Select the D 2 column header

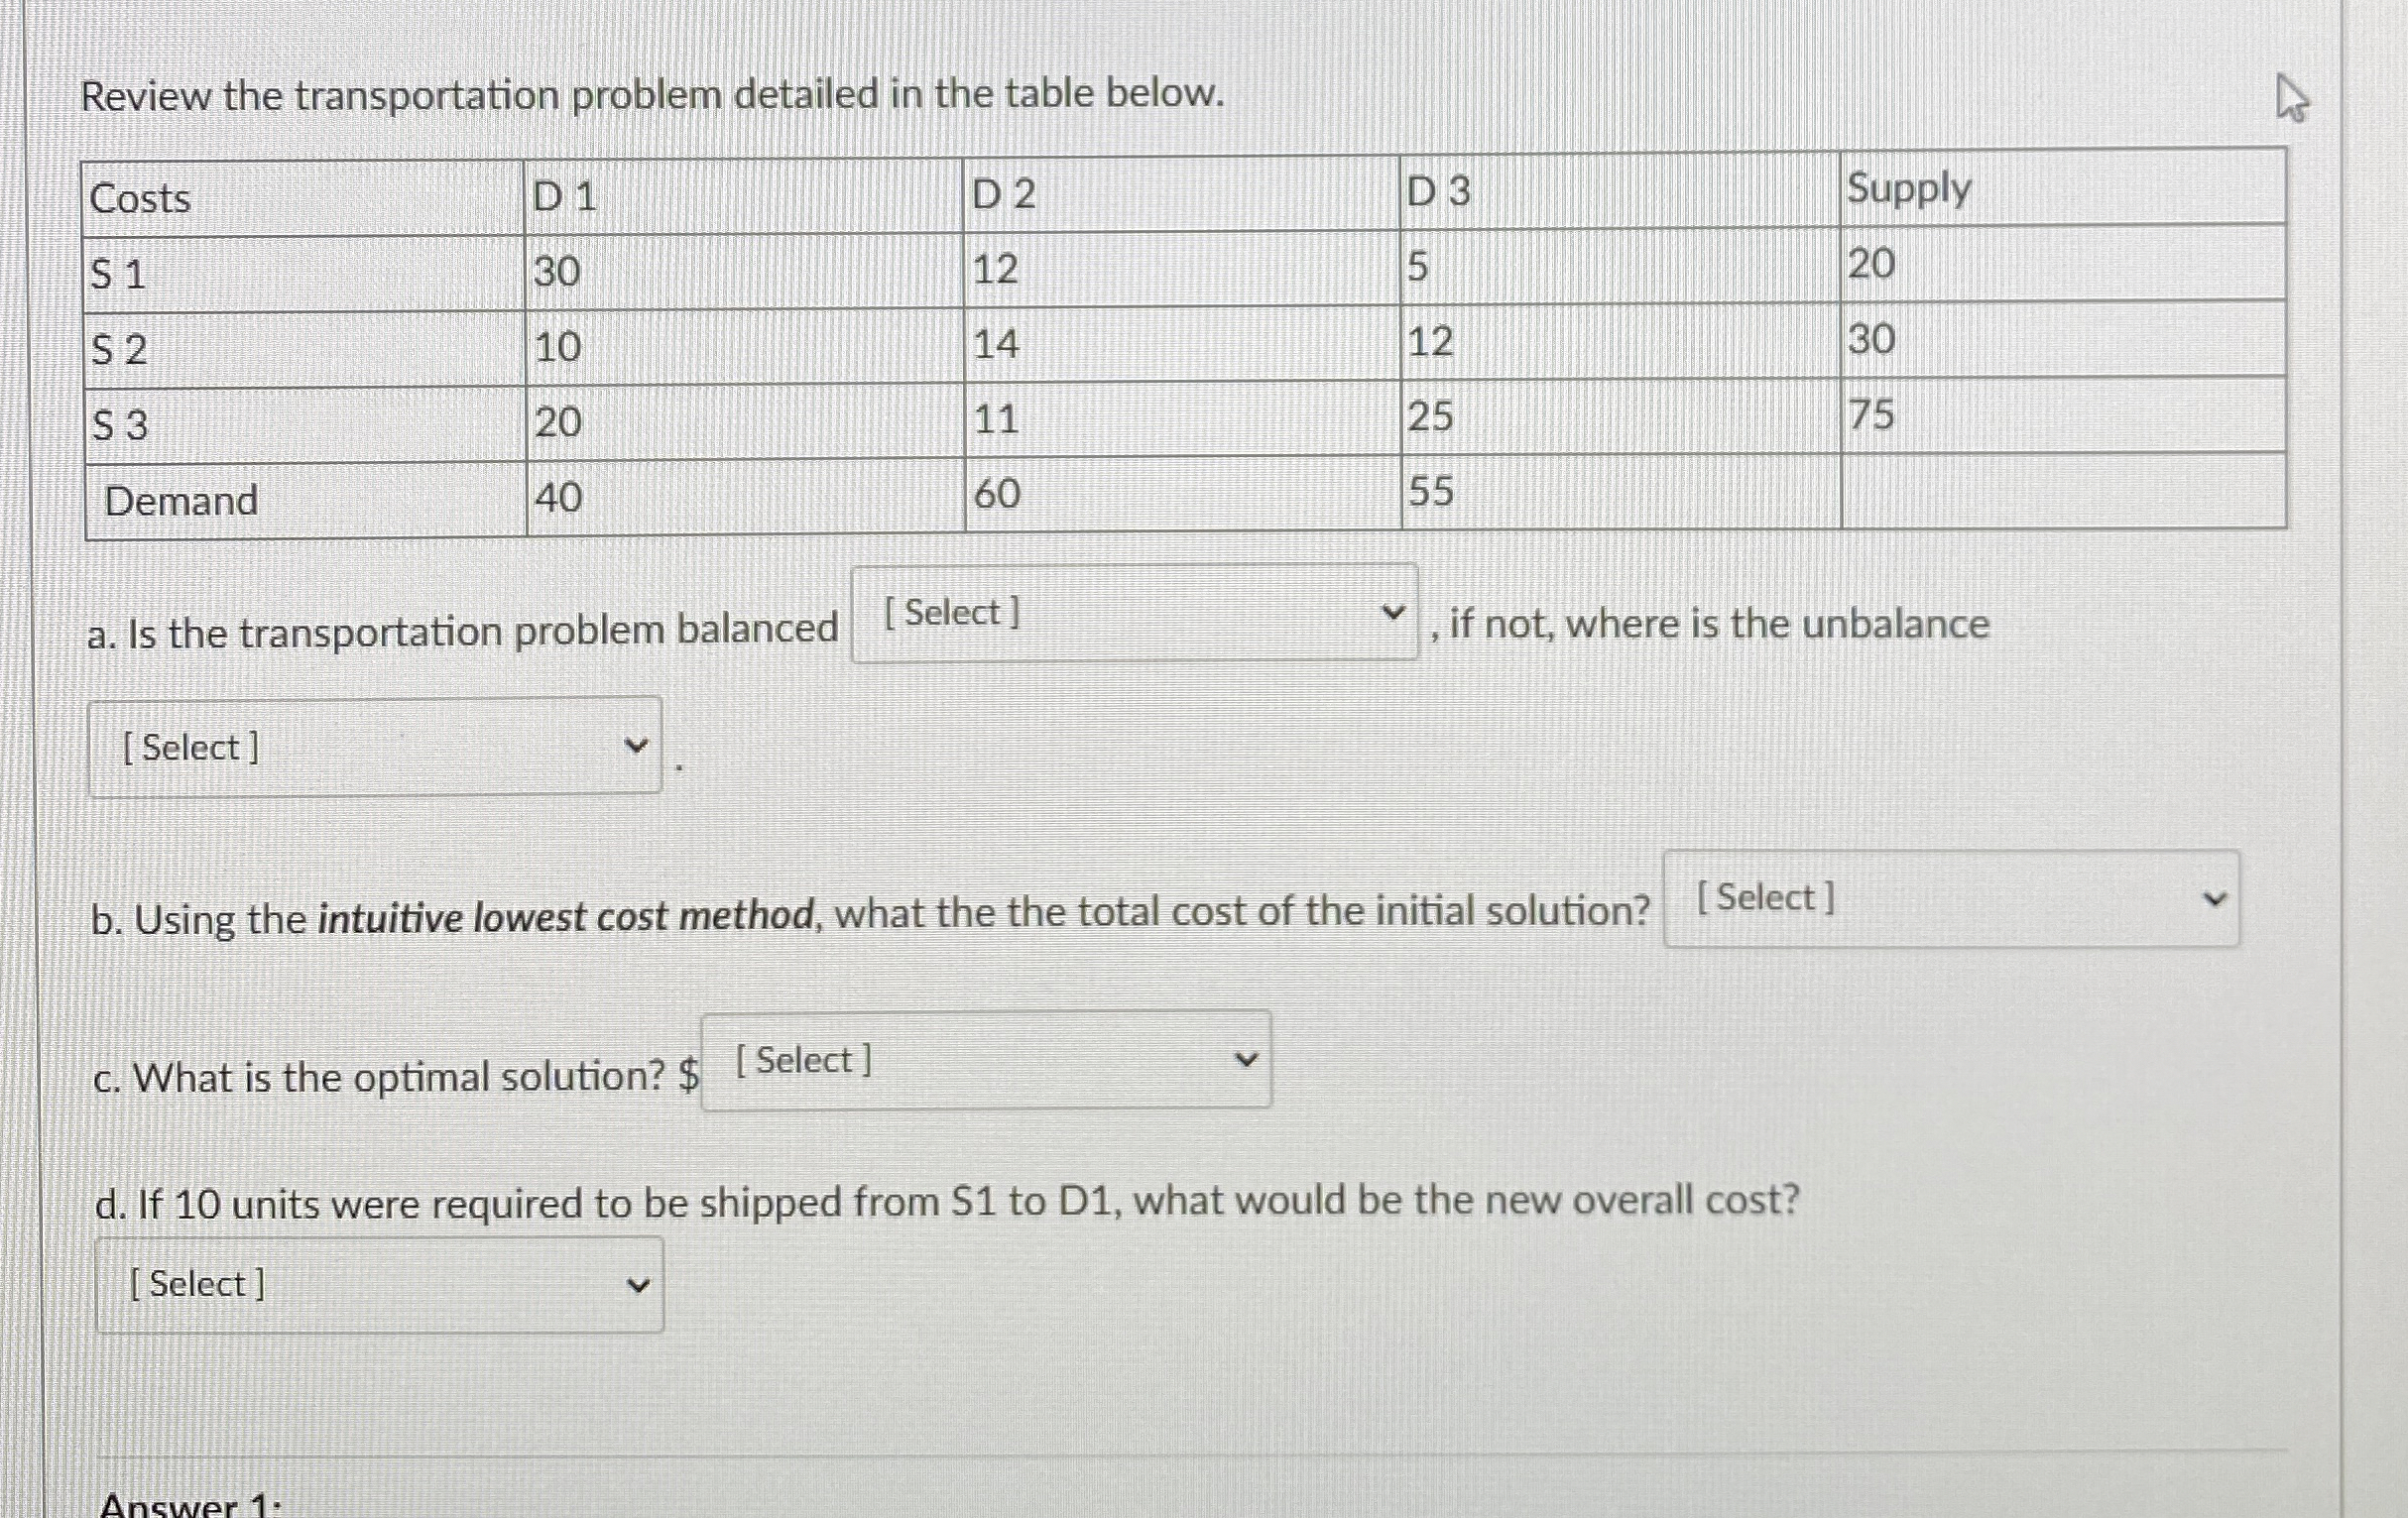(1005, 195)
